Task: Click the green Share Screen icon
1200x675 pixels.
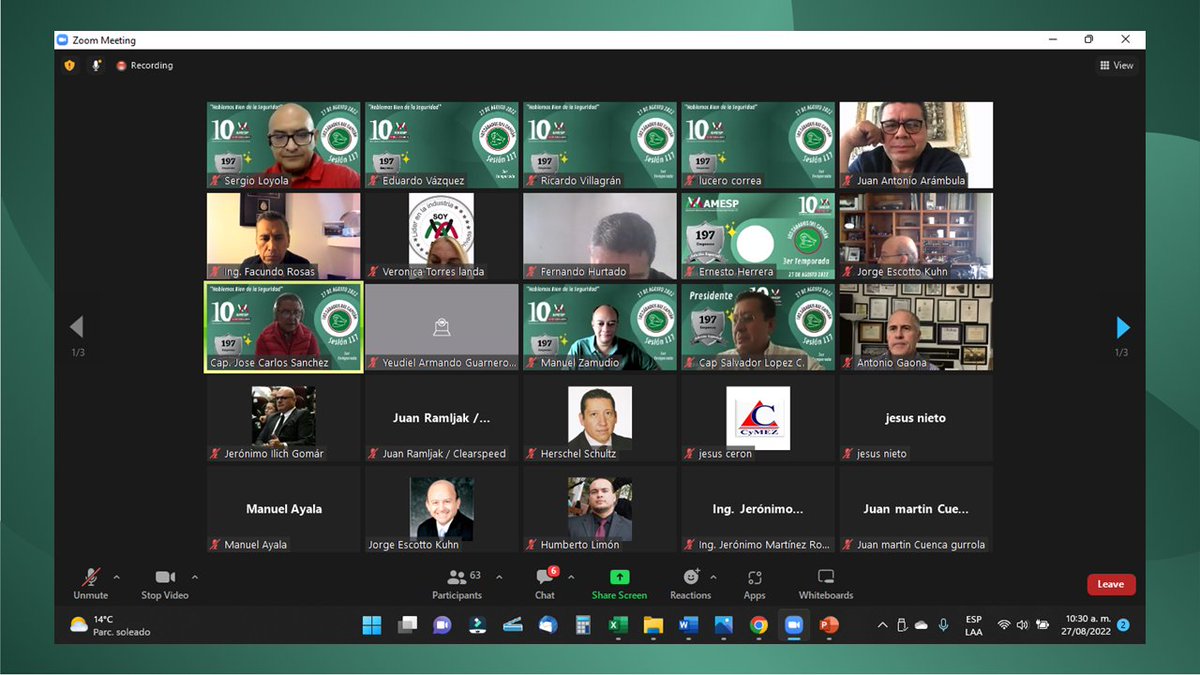Action: pos(619,577)
